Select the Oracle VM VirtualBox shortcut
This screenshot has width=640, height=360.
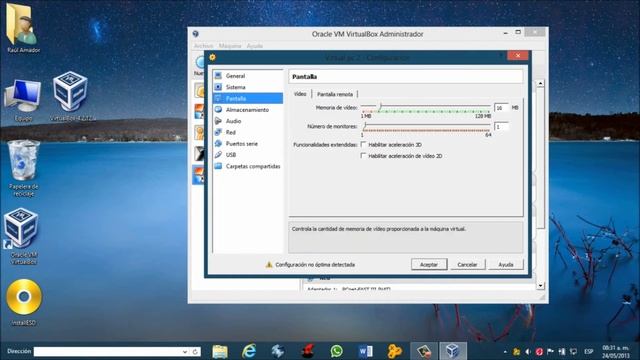coord(23,237)
